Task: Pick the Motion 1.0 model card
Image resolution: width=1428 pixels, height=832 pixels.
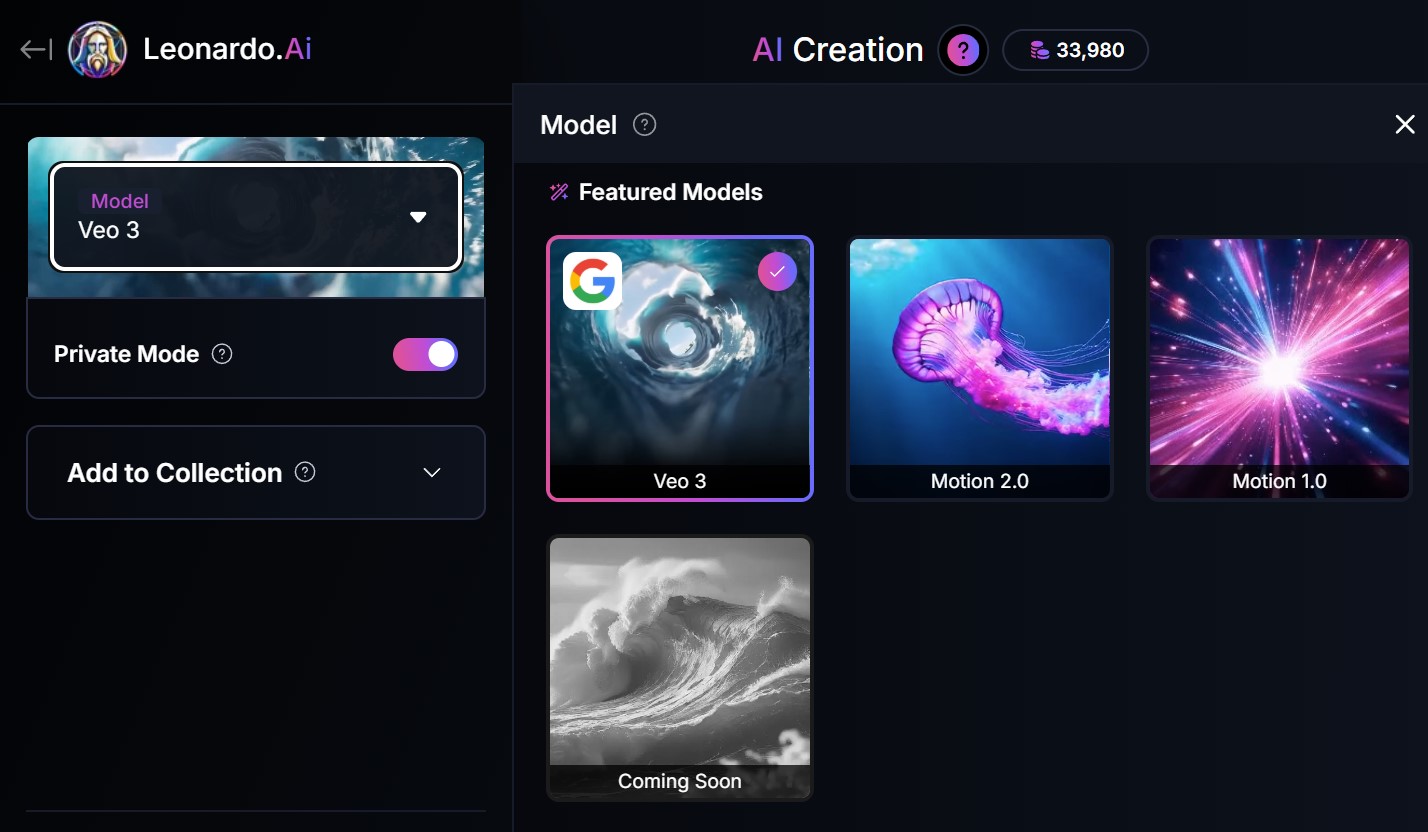Action: [x=1280, y=368]
